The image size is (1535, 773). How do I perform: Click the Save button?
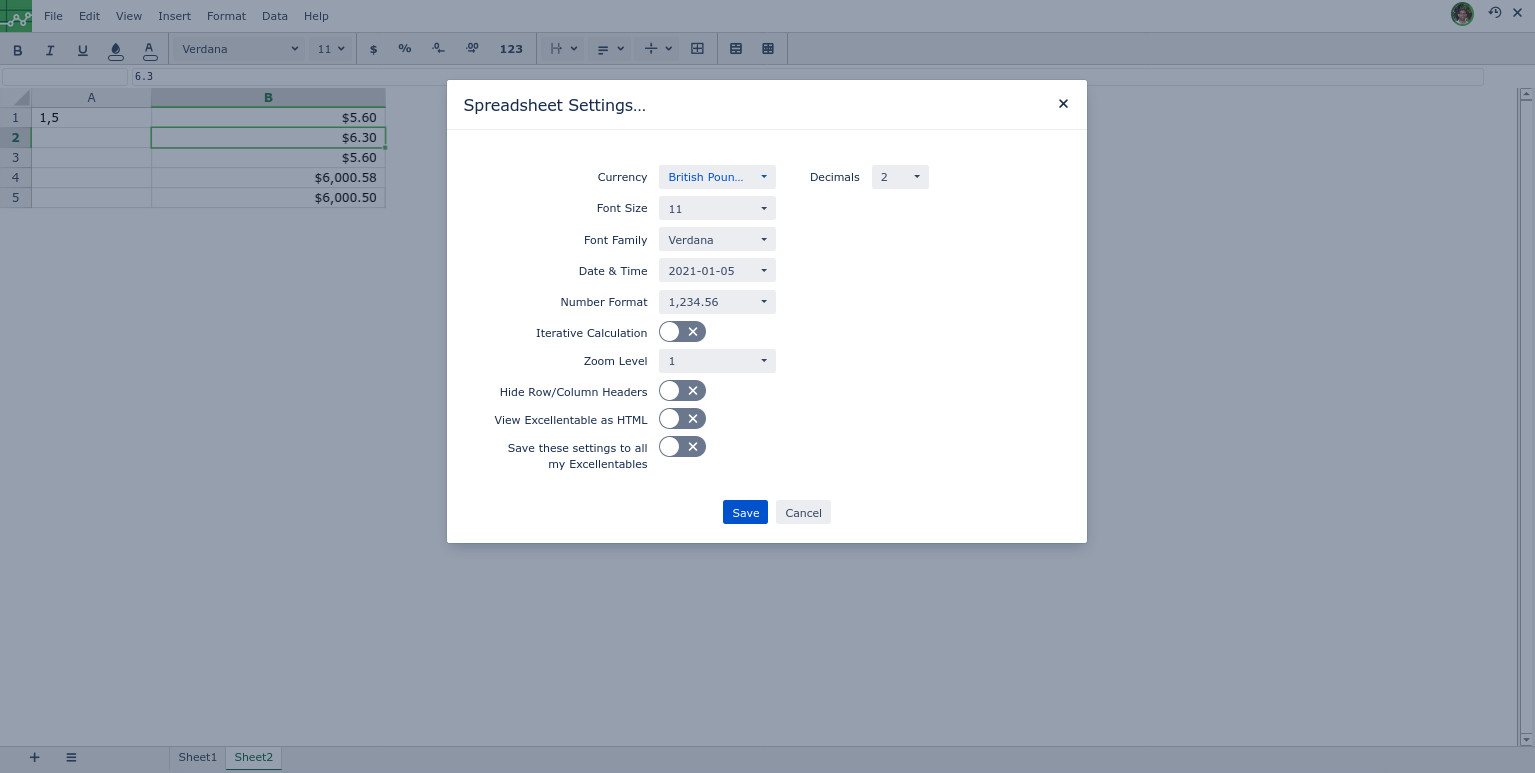[745, 512]
